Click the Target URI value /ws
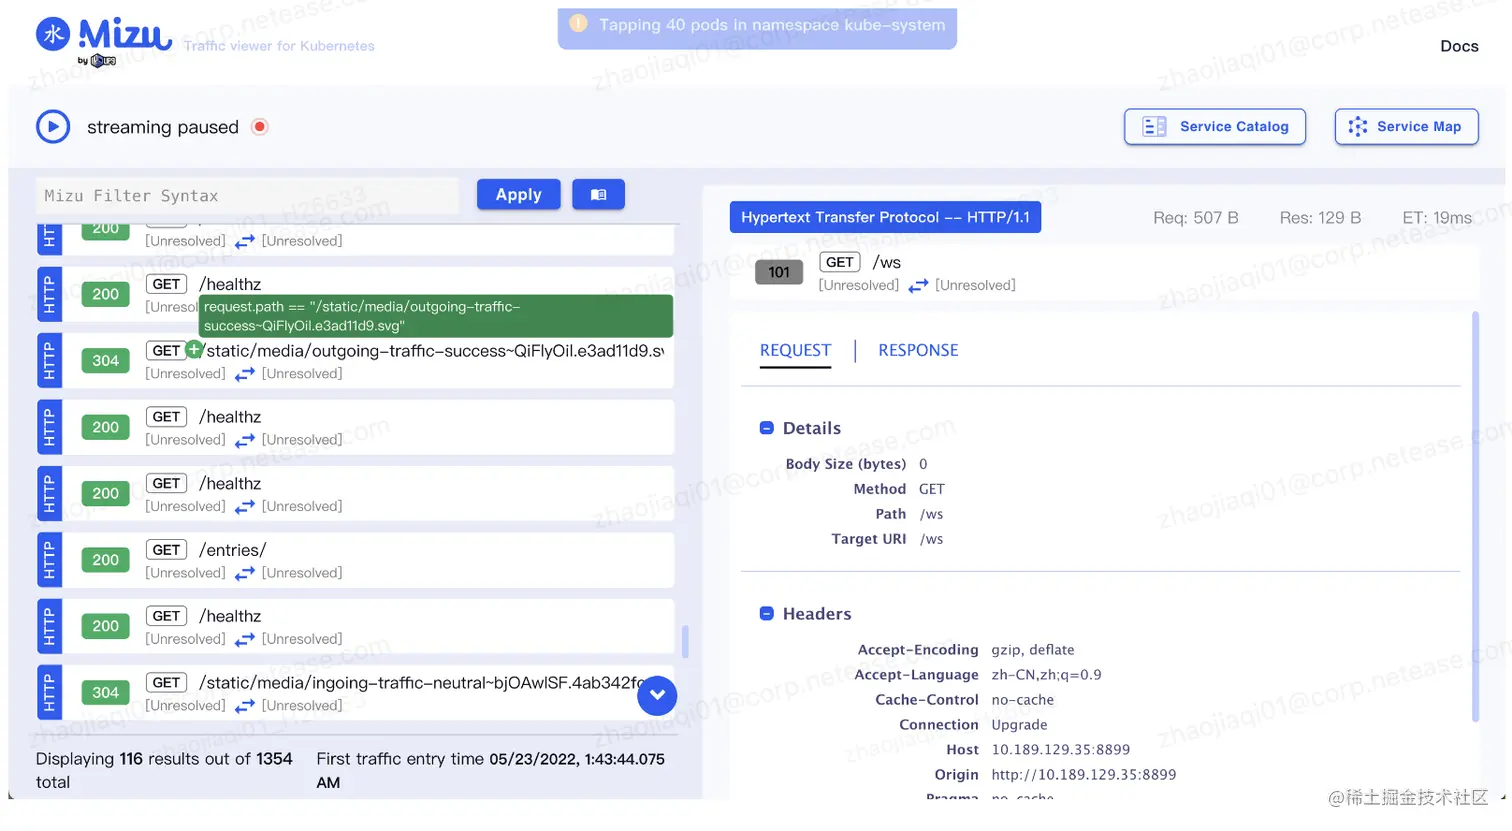This screenshot has height=831, width=1512. click(931, 539)
